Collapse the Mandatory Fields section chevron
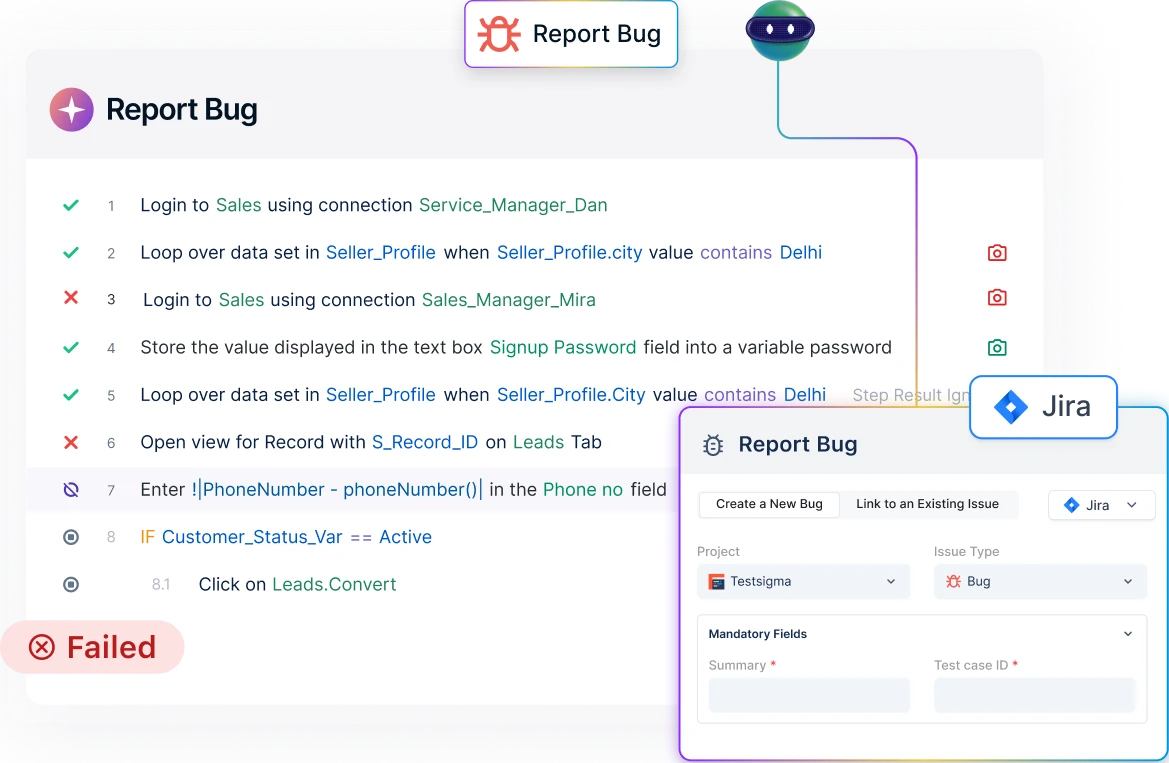 1128,634
